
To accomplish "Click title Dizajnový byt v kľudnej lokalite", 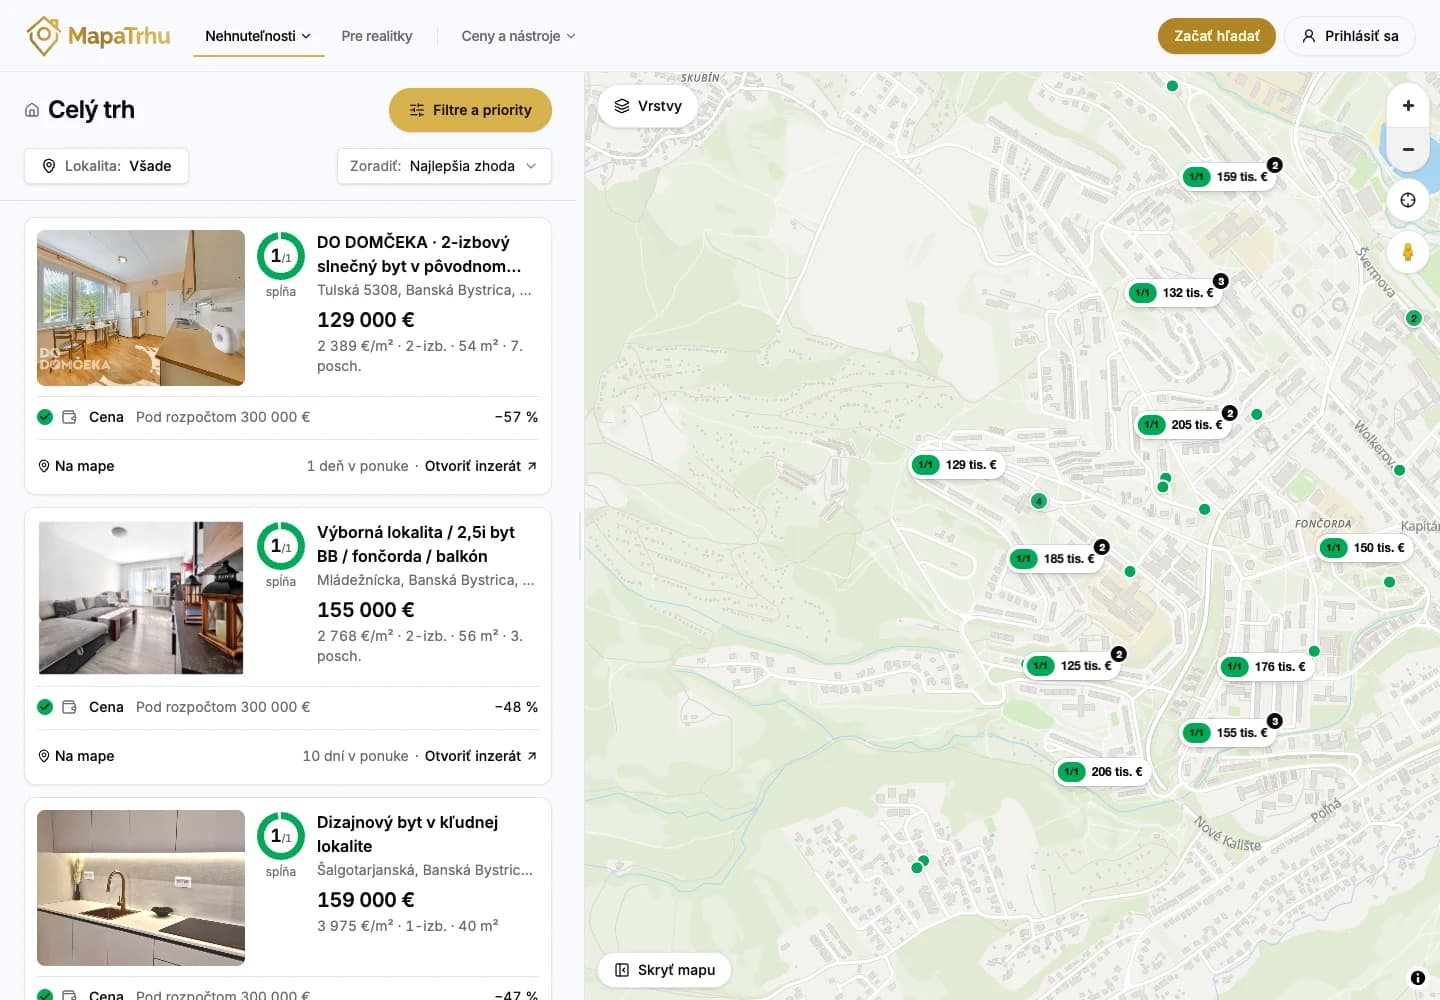I will pos(407,834).
